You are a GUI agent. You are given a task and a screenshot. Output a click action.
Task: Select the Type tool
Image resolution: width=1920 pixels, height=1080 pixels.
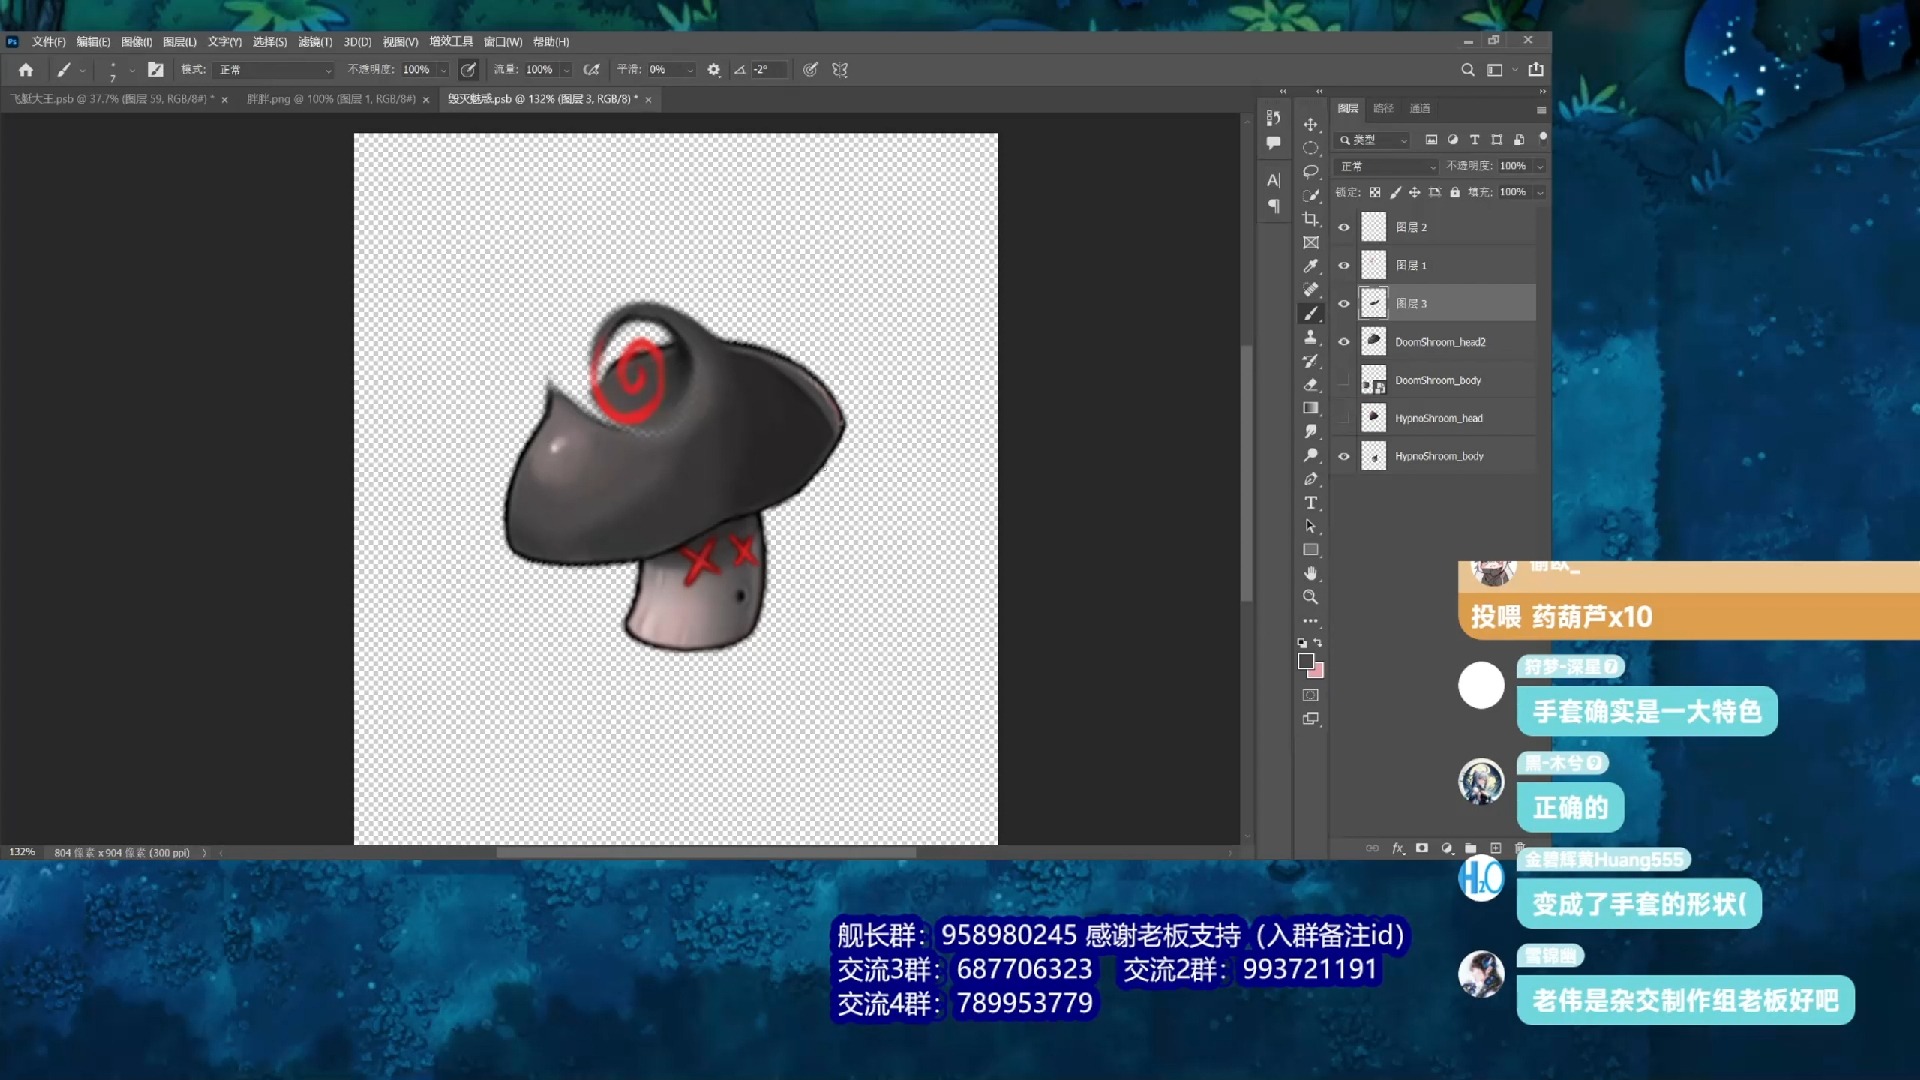(1310, 503)
